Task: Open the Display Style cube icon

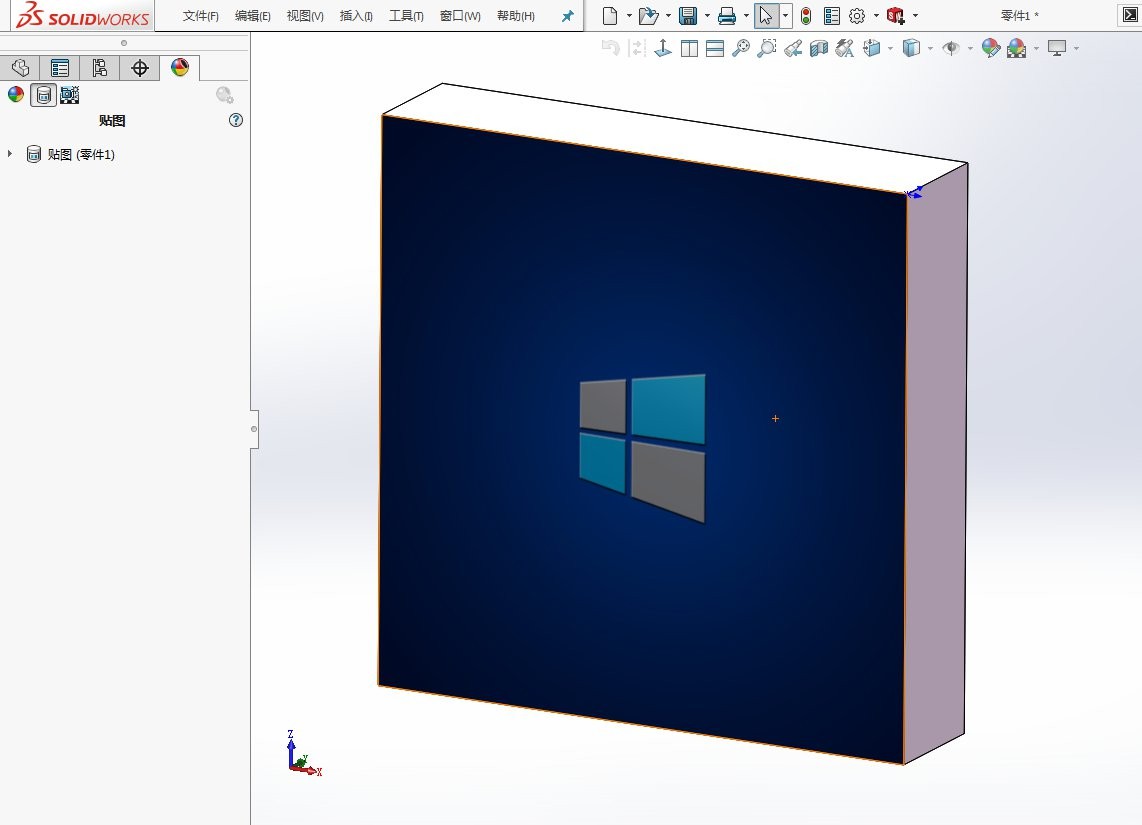Action: pyautogui.click(x=911, y=48)
